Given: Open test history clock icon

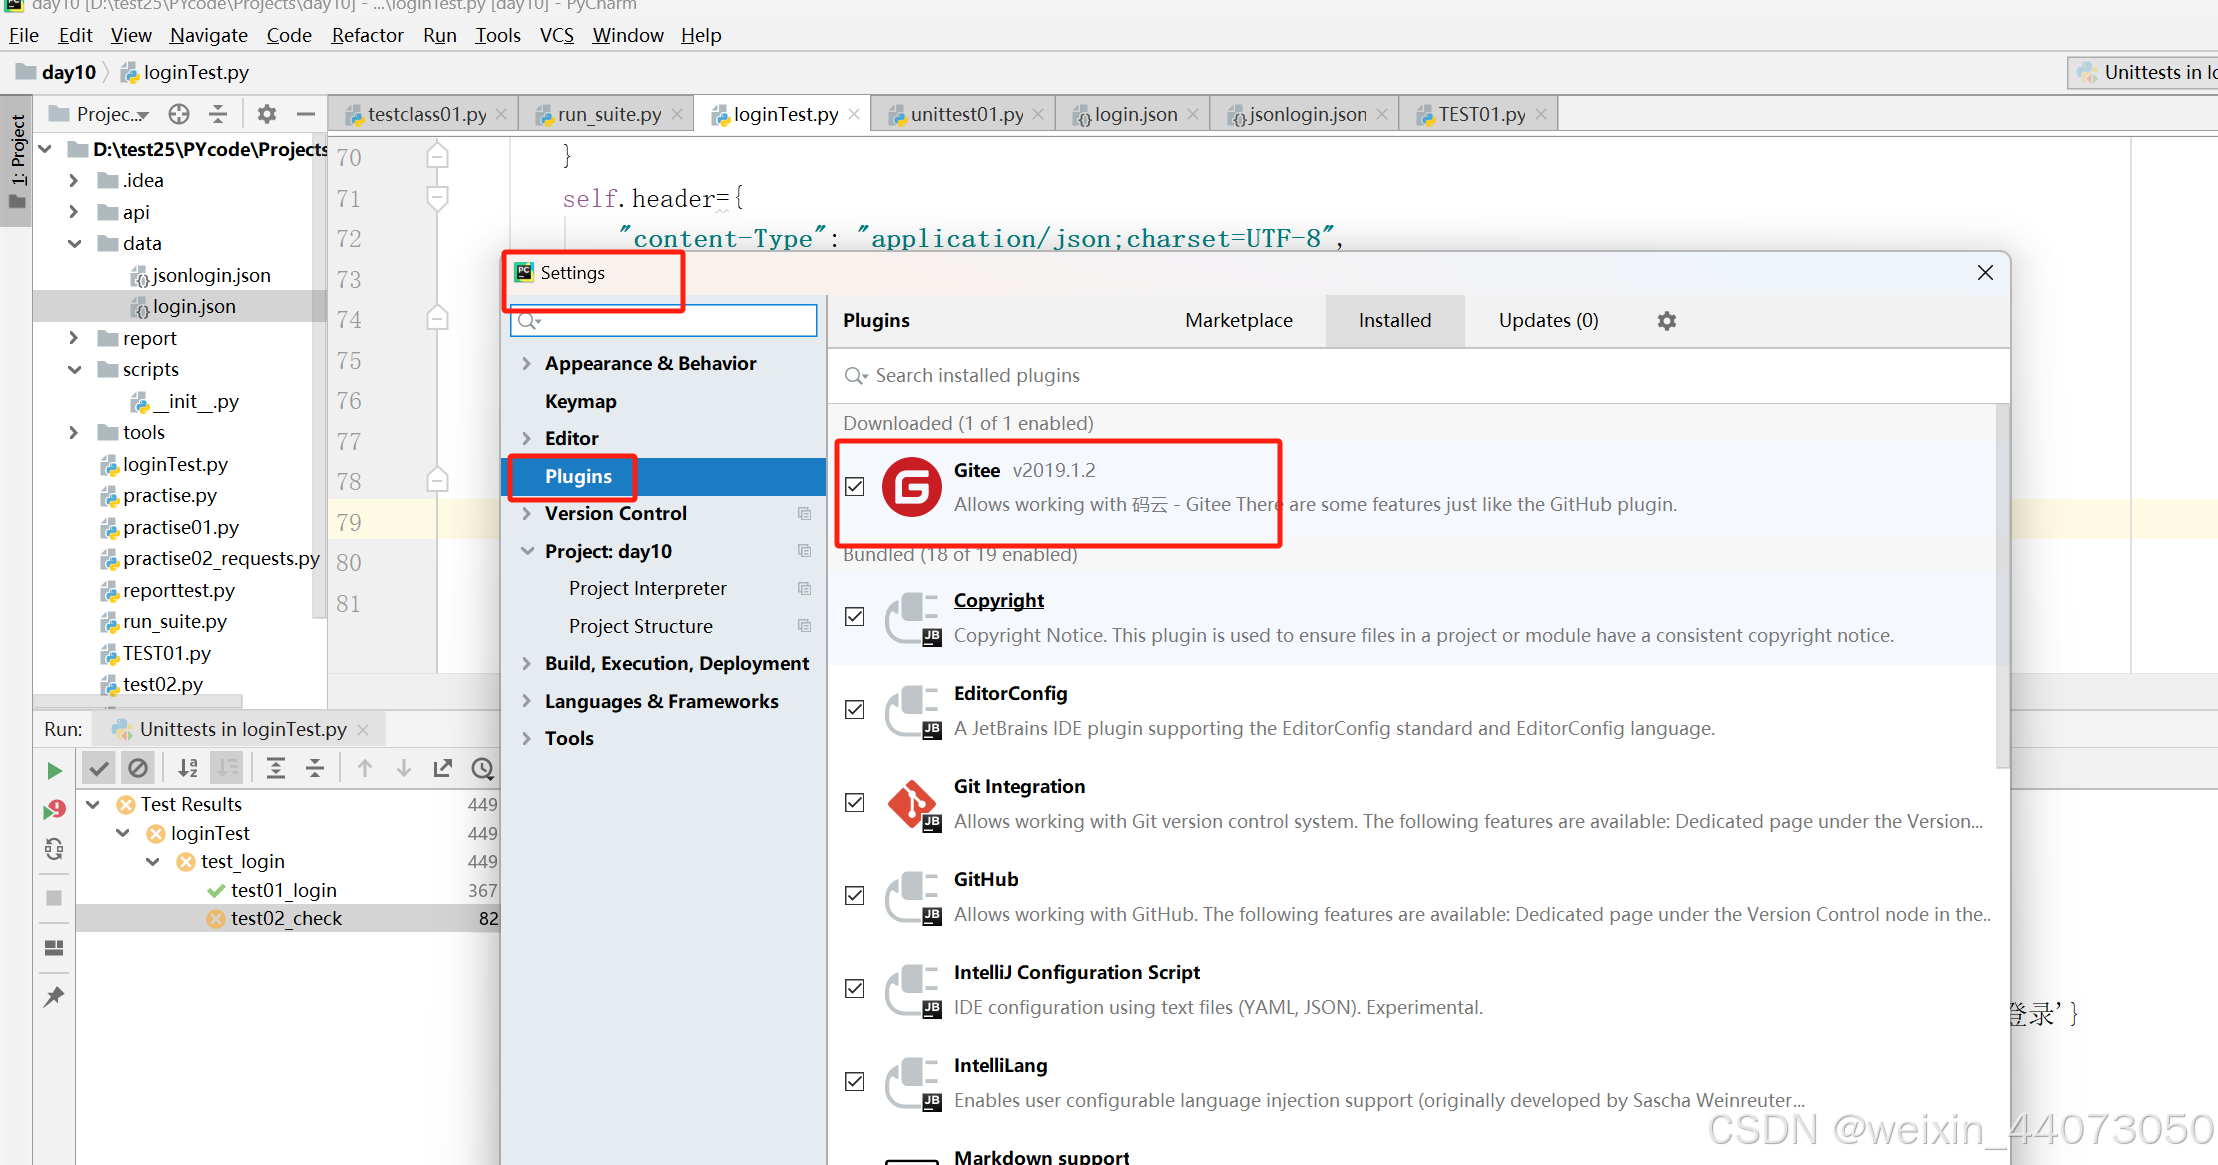Looking at the screenshot, I should coord(482,768).
